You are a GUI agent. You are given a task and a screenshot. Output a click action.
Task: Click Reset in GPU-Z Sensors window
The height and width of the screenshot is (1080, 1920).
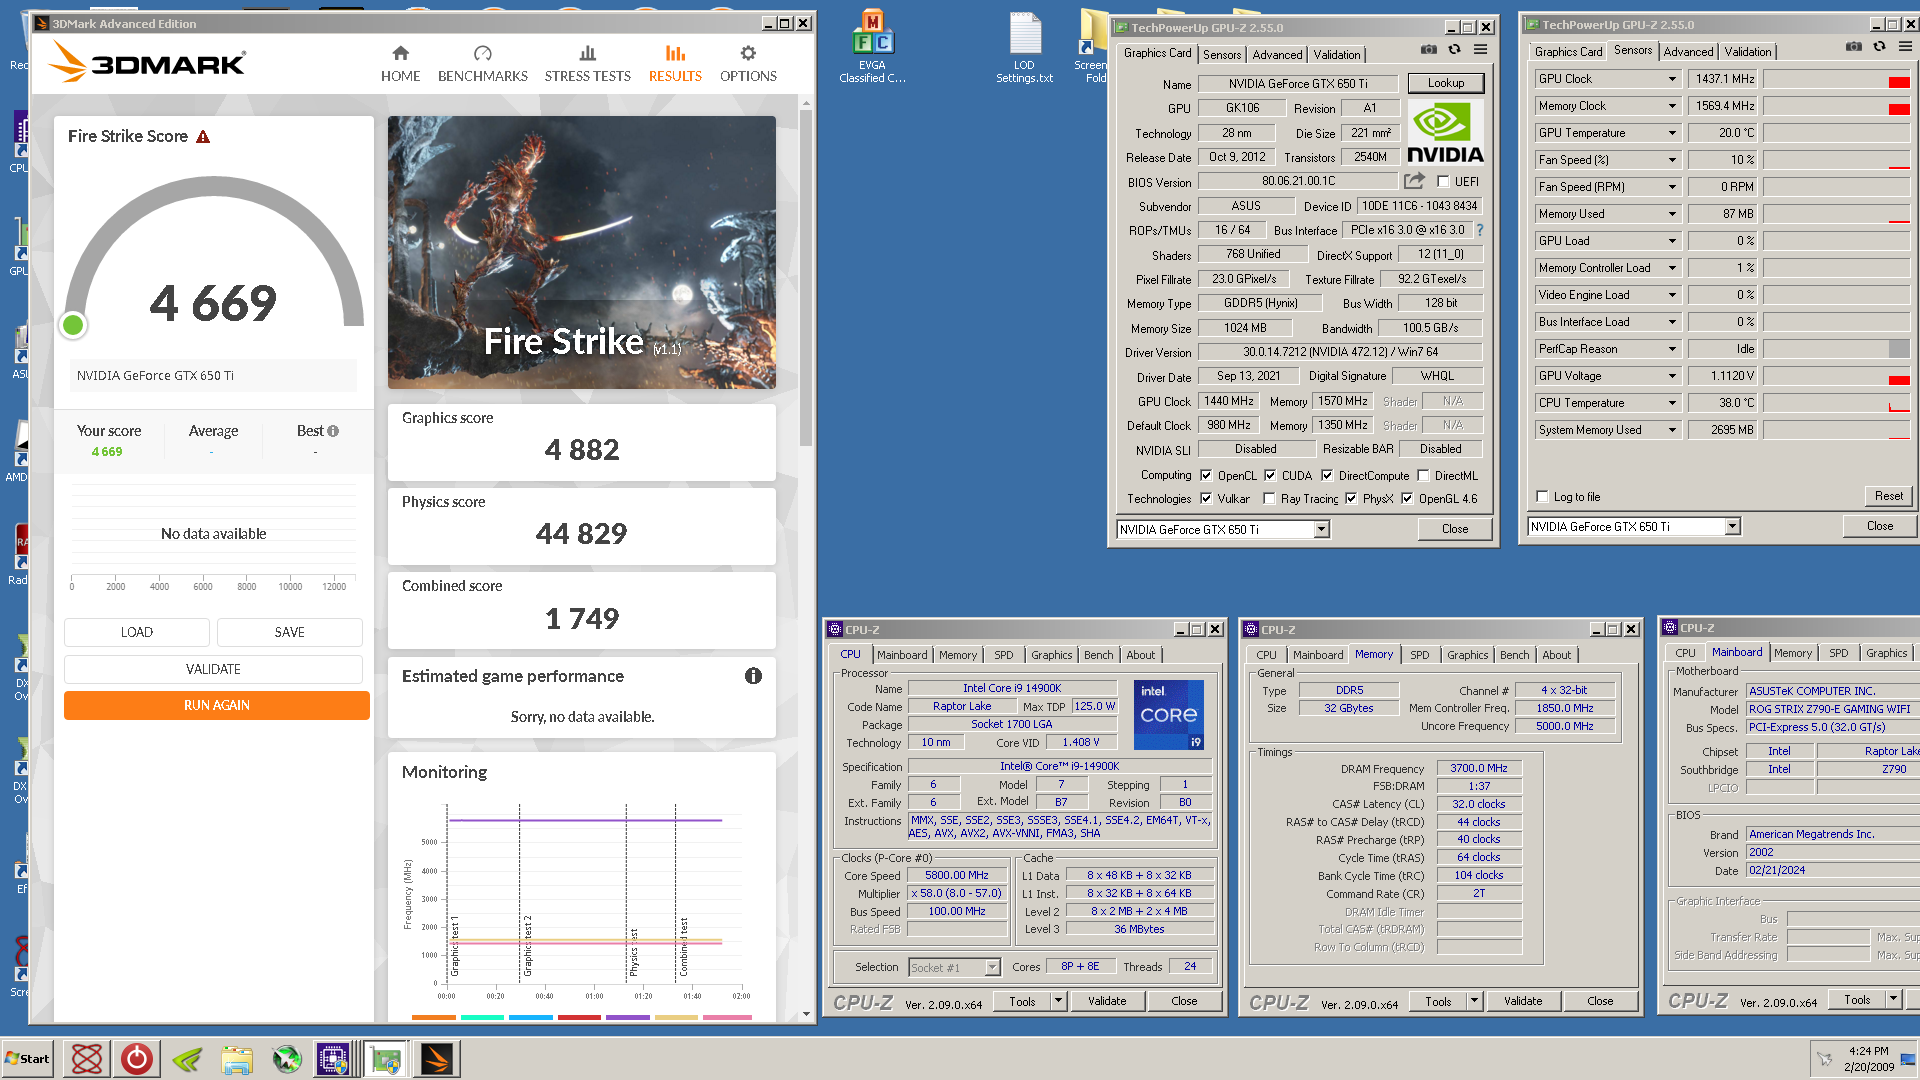(x=1888, y=496)
